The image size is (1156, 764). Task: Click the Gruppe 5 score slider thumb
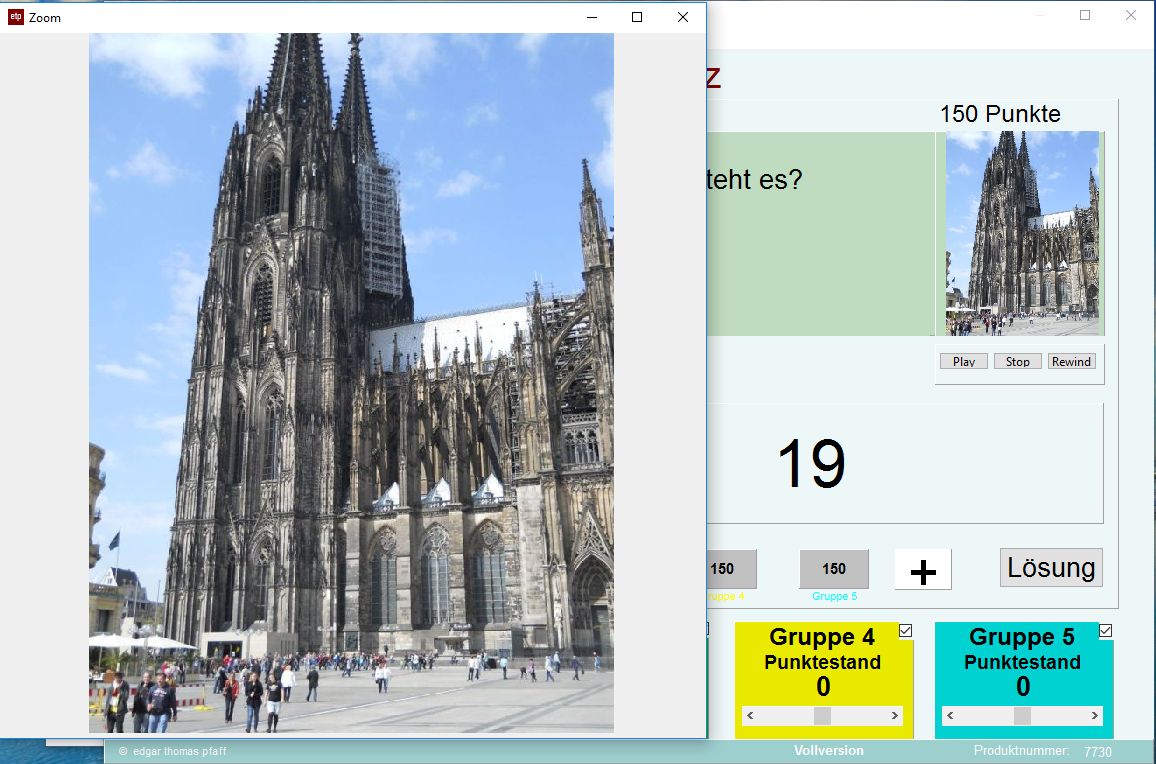[1022, 716]
